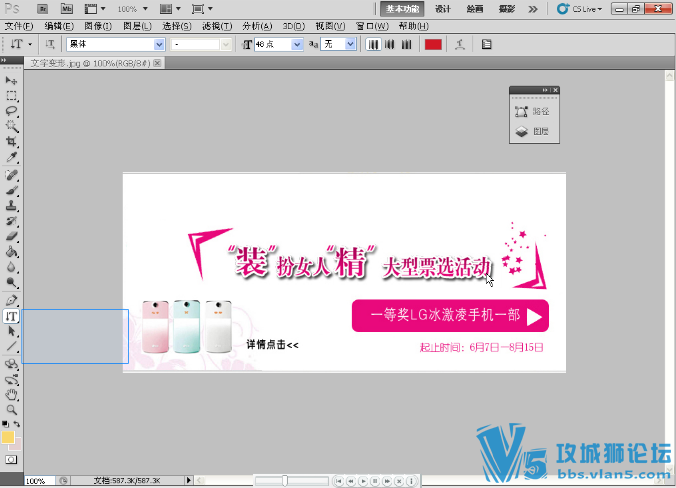Select the 3D Camera Rotate tool

point(11,380)
